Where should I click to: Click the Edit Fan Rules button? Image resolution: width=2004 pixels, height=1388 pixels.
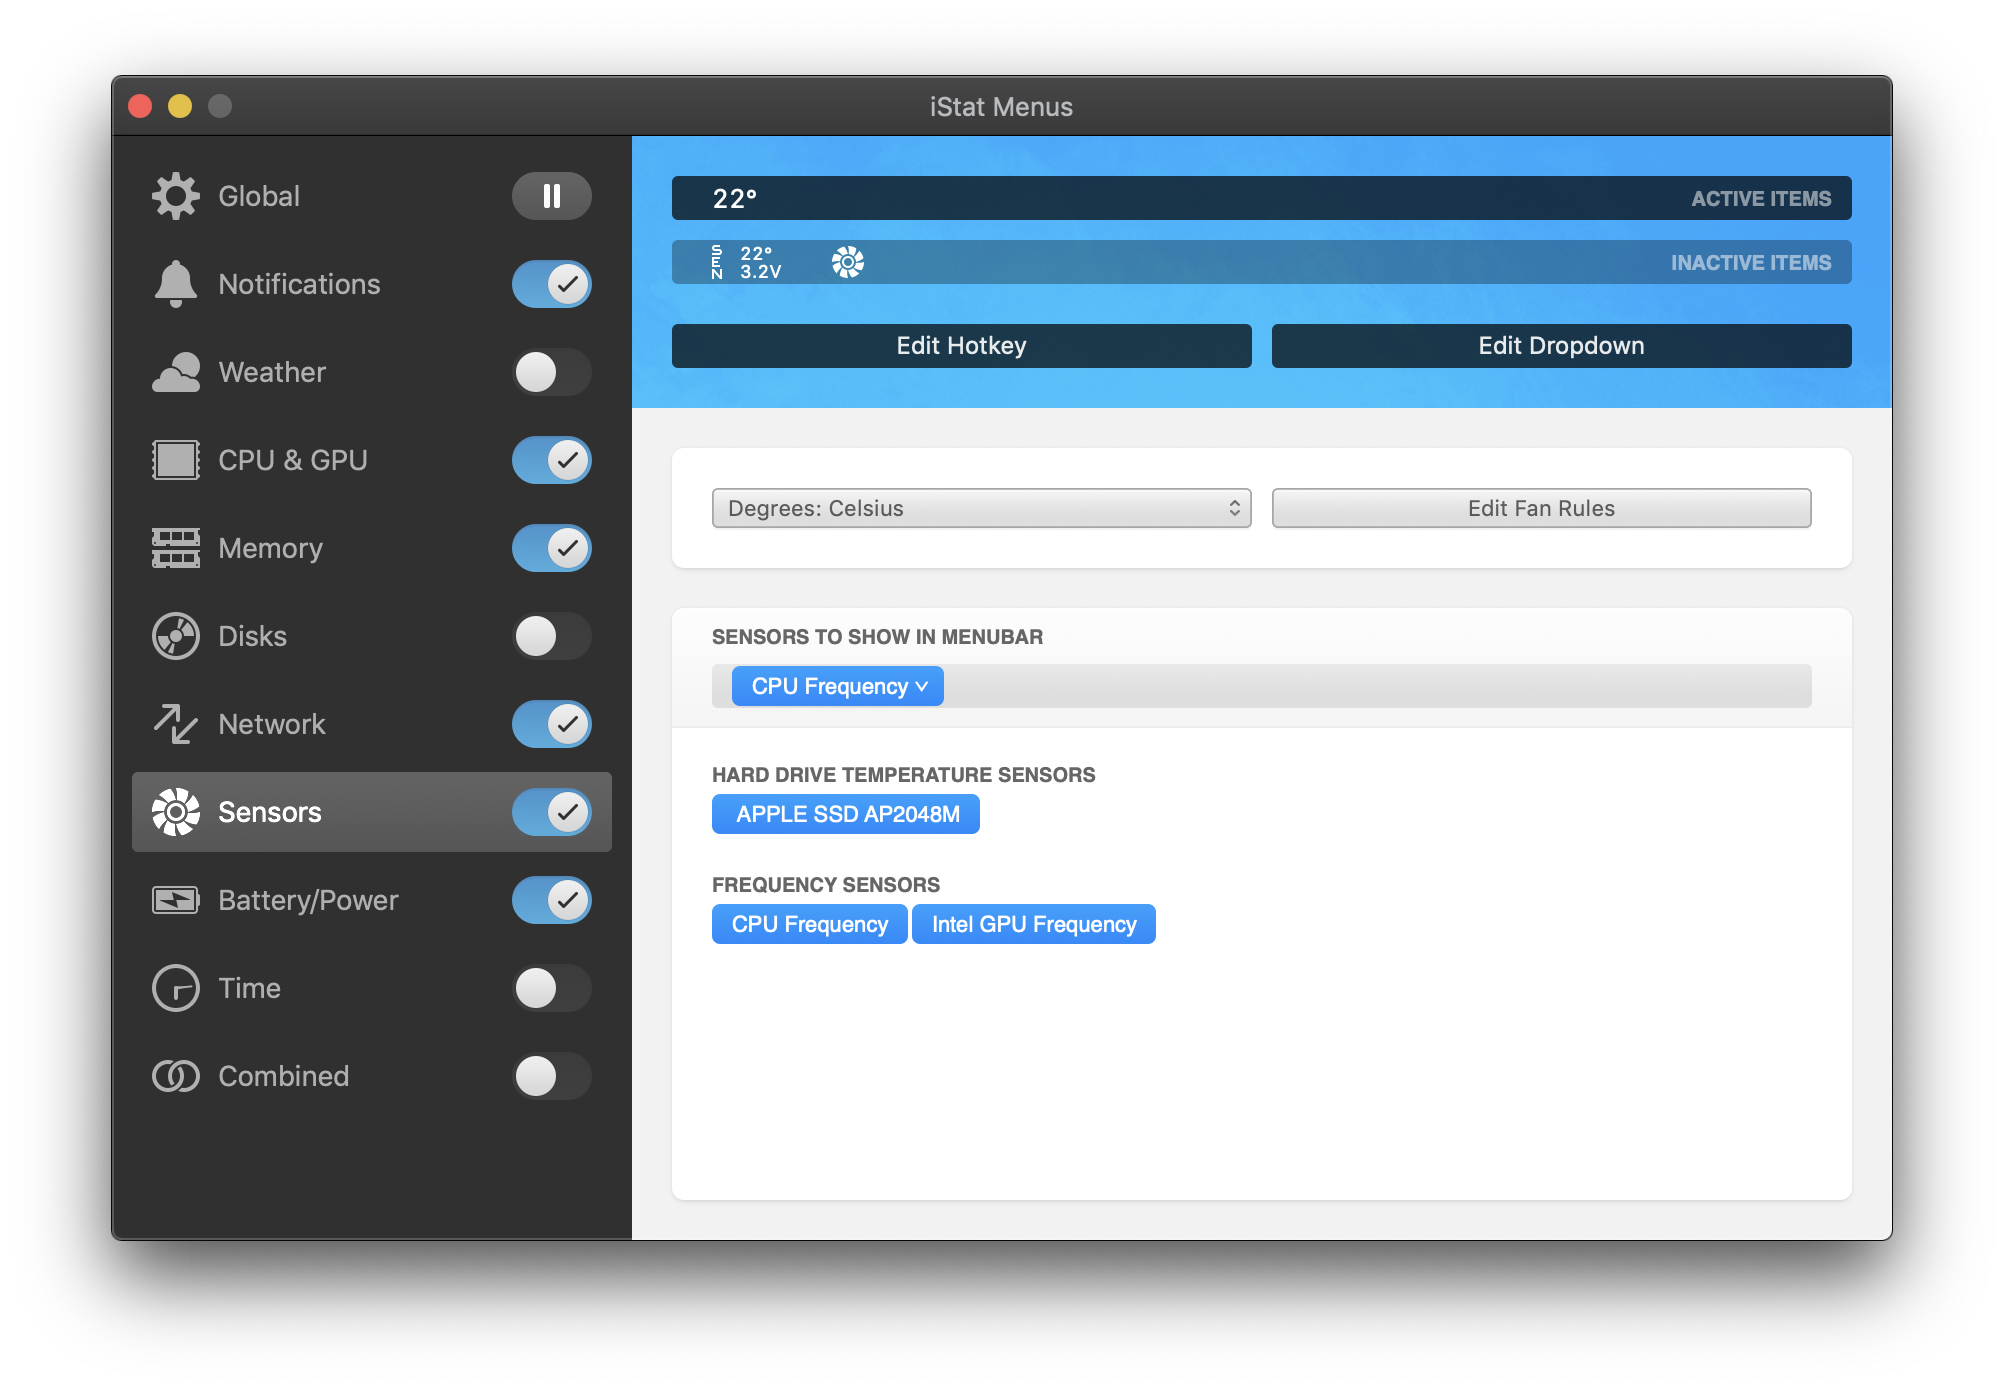(1540, 508)
